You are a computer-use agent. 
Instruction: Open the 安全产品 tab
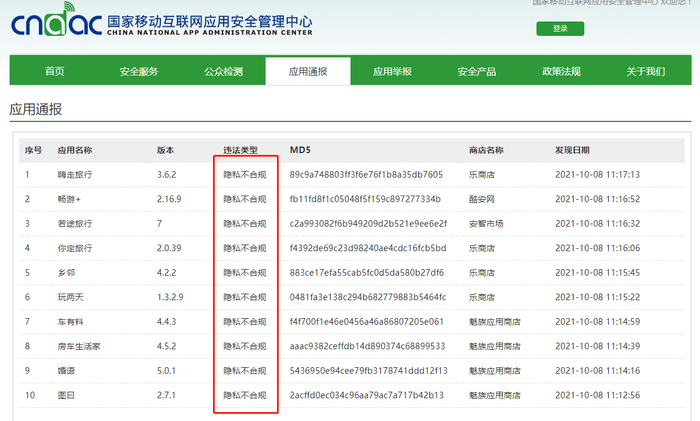477,71
